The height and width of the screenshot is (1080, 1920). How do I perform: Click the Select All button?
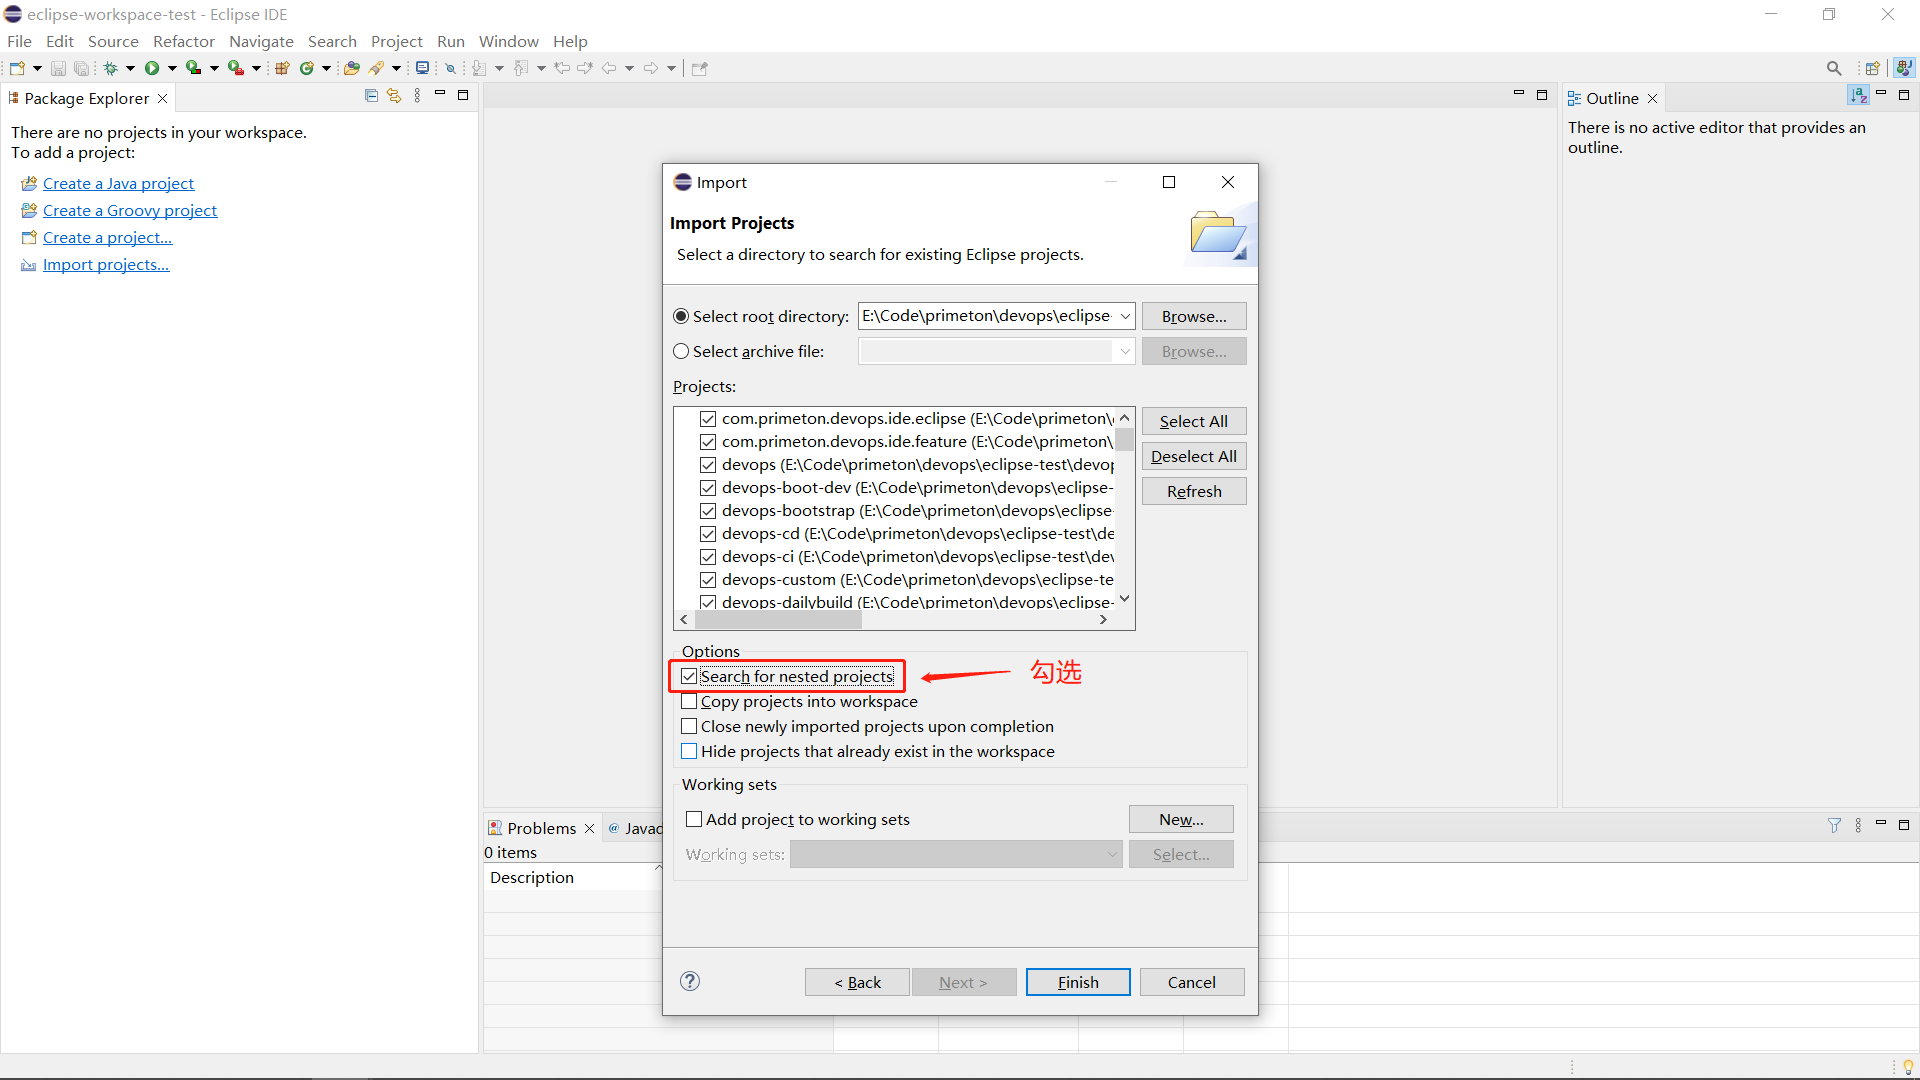coord(1193,419)
